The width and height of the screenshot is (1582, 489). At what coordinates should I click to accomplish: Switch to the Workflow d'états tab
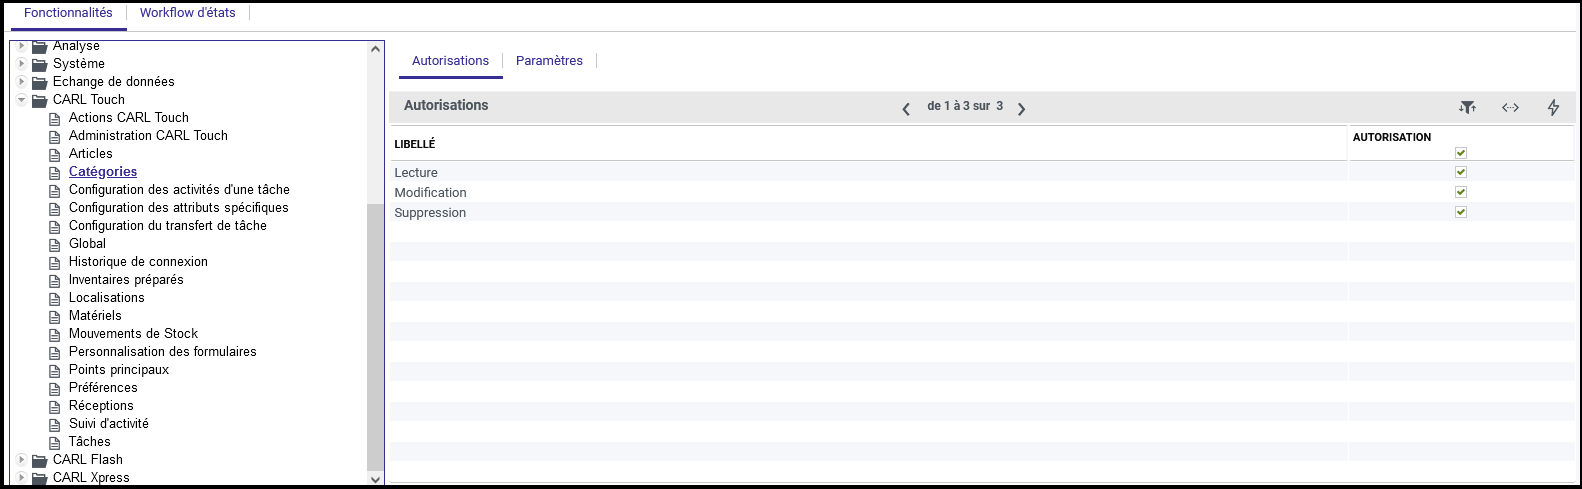tap(187, 13)
